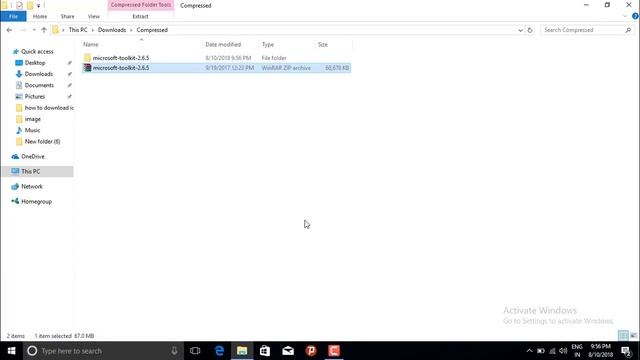Click the battery icon in system tray
640x360 pixels.
click(541, 351)
